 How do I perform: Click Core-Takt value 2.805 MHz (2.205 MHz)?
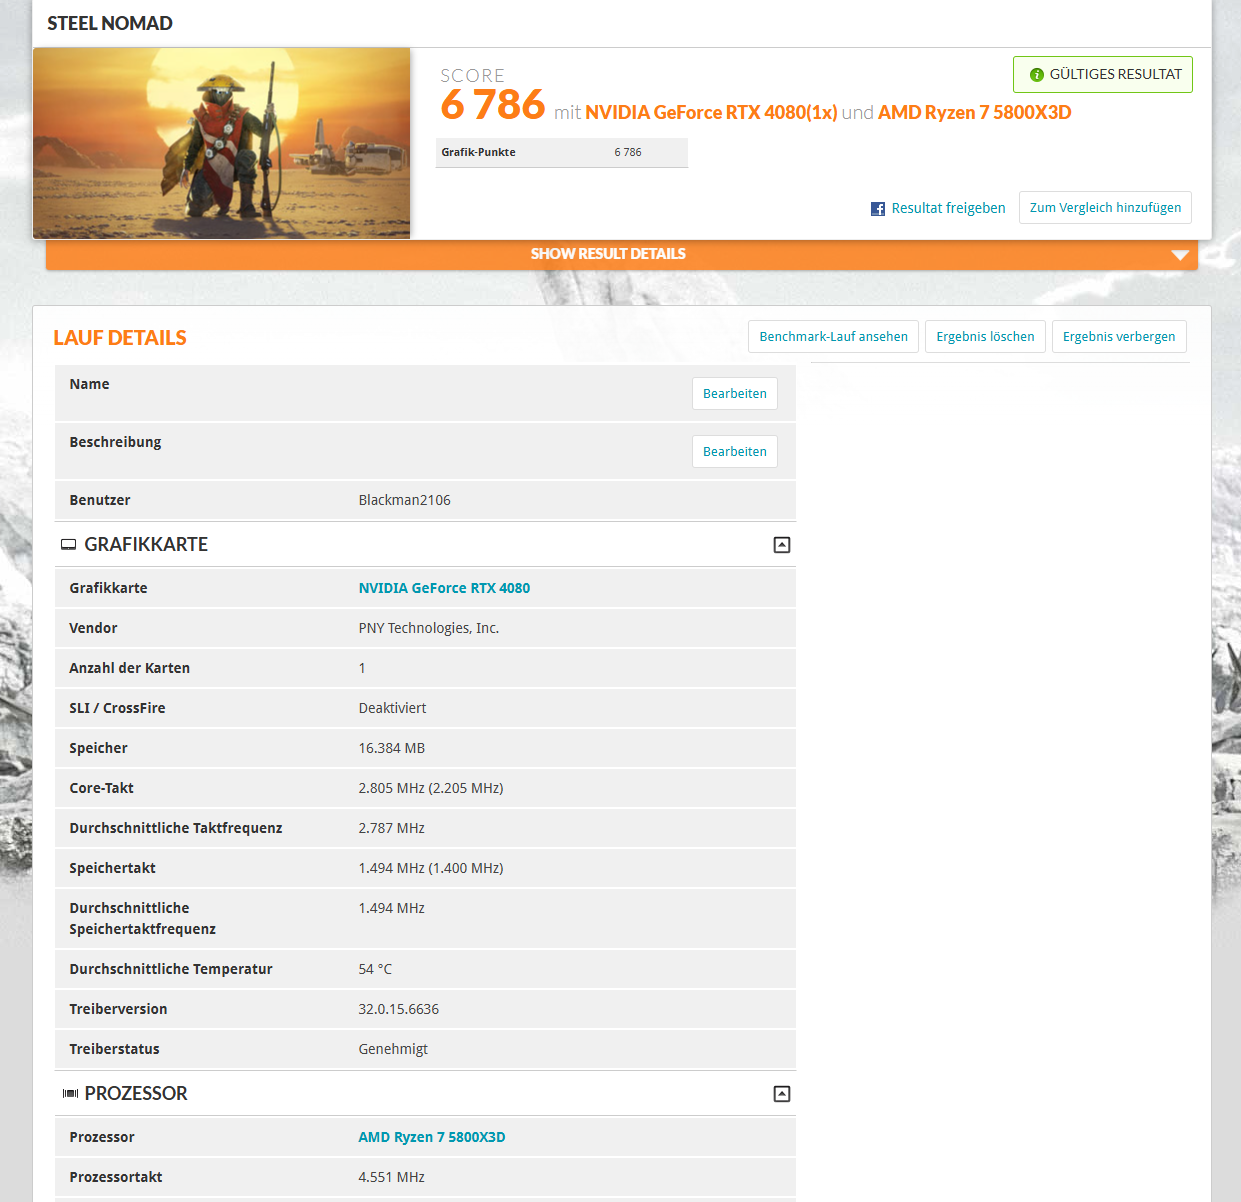(431, 788)
